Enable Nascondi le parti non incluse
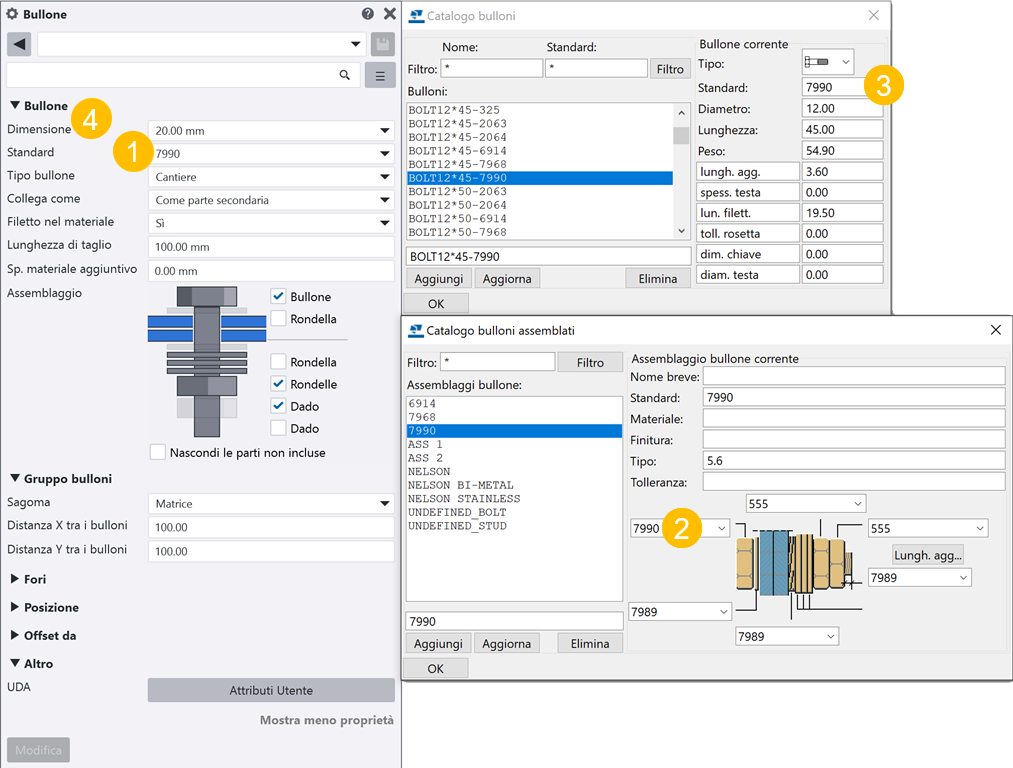This screenshot has height=768, width=1013. [158, 452]
